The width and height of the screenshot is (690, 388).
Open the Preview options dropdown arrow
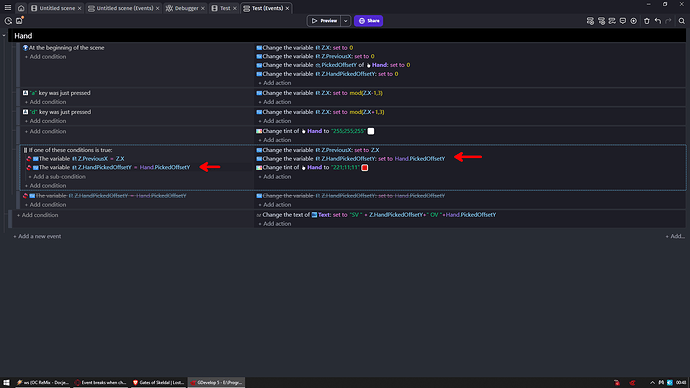point(345,21)
